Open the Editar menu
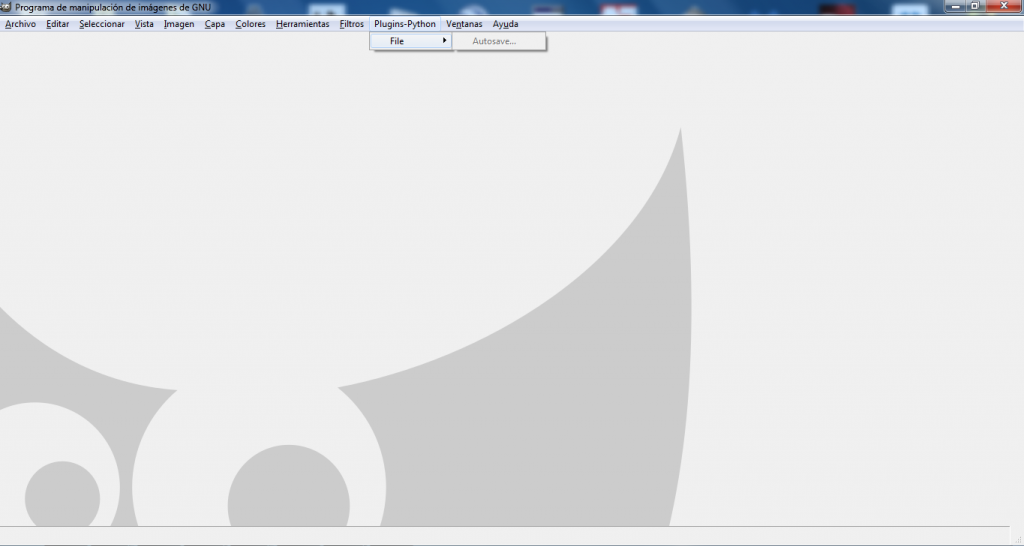Viewport: 1024px width, 546px height. tap(57, 24)
